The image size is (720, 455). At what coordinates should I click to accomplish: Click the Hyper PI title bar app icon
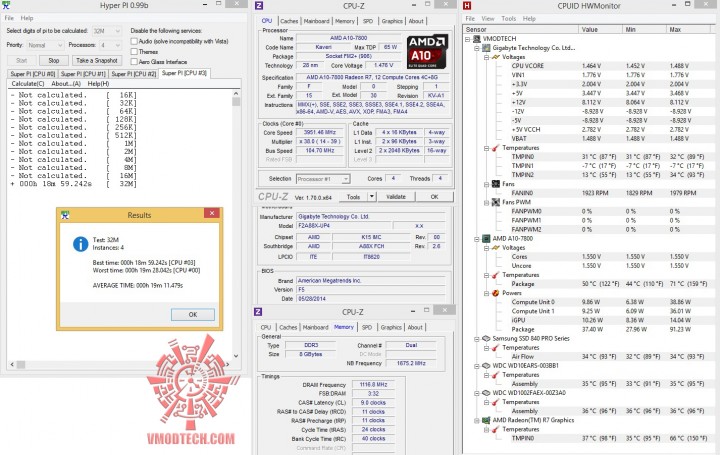point(6,6)
